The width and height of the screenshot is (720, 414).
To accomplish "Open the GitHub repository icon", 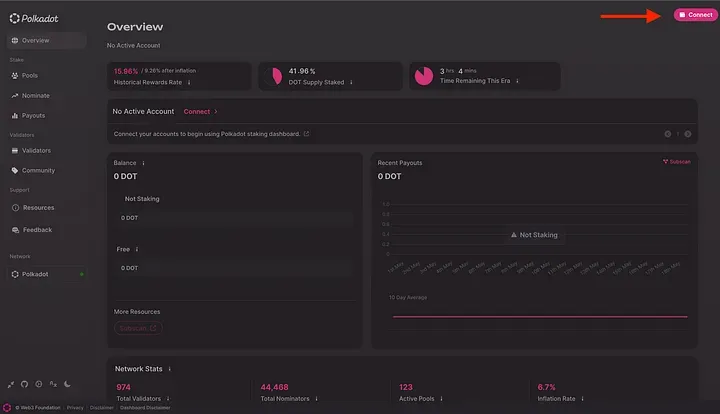I will [24, 384].
